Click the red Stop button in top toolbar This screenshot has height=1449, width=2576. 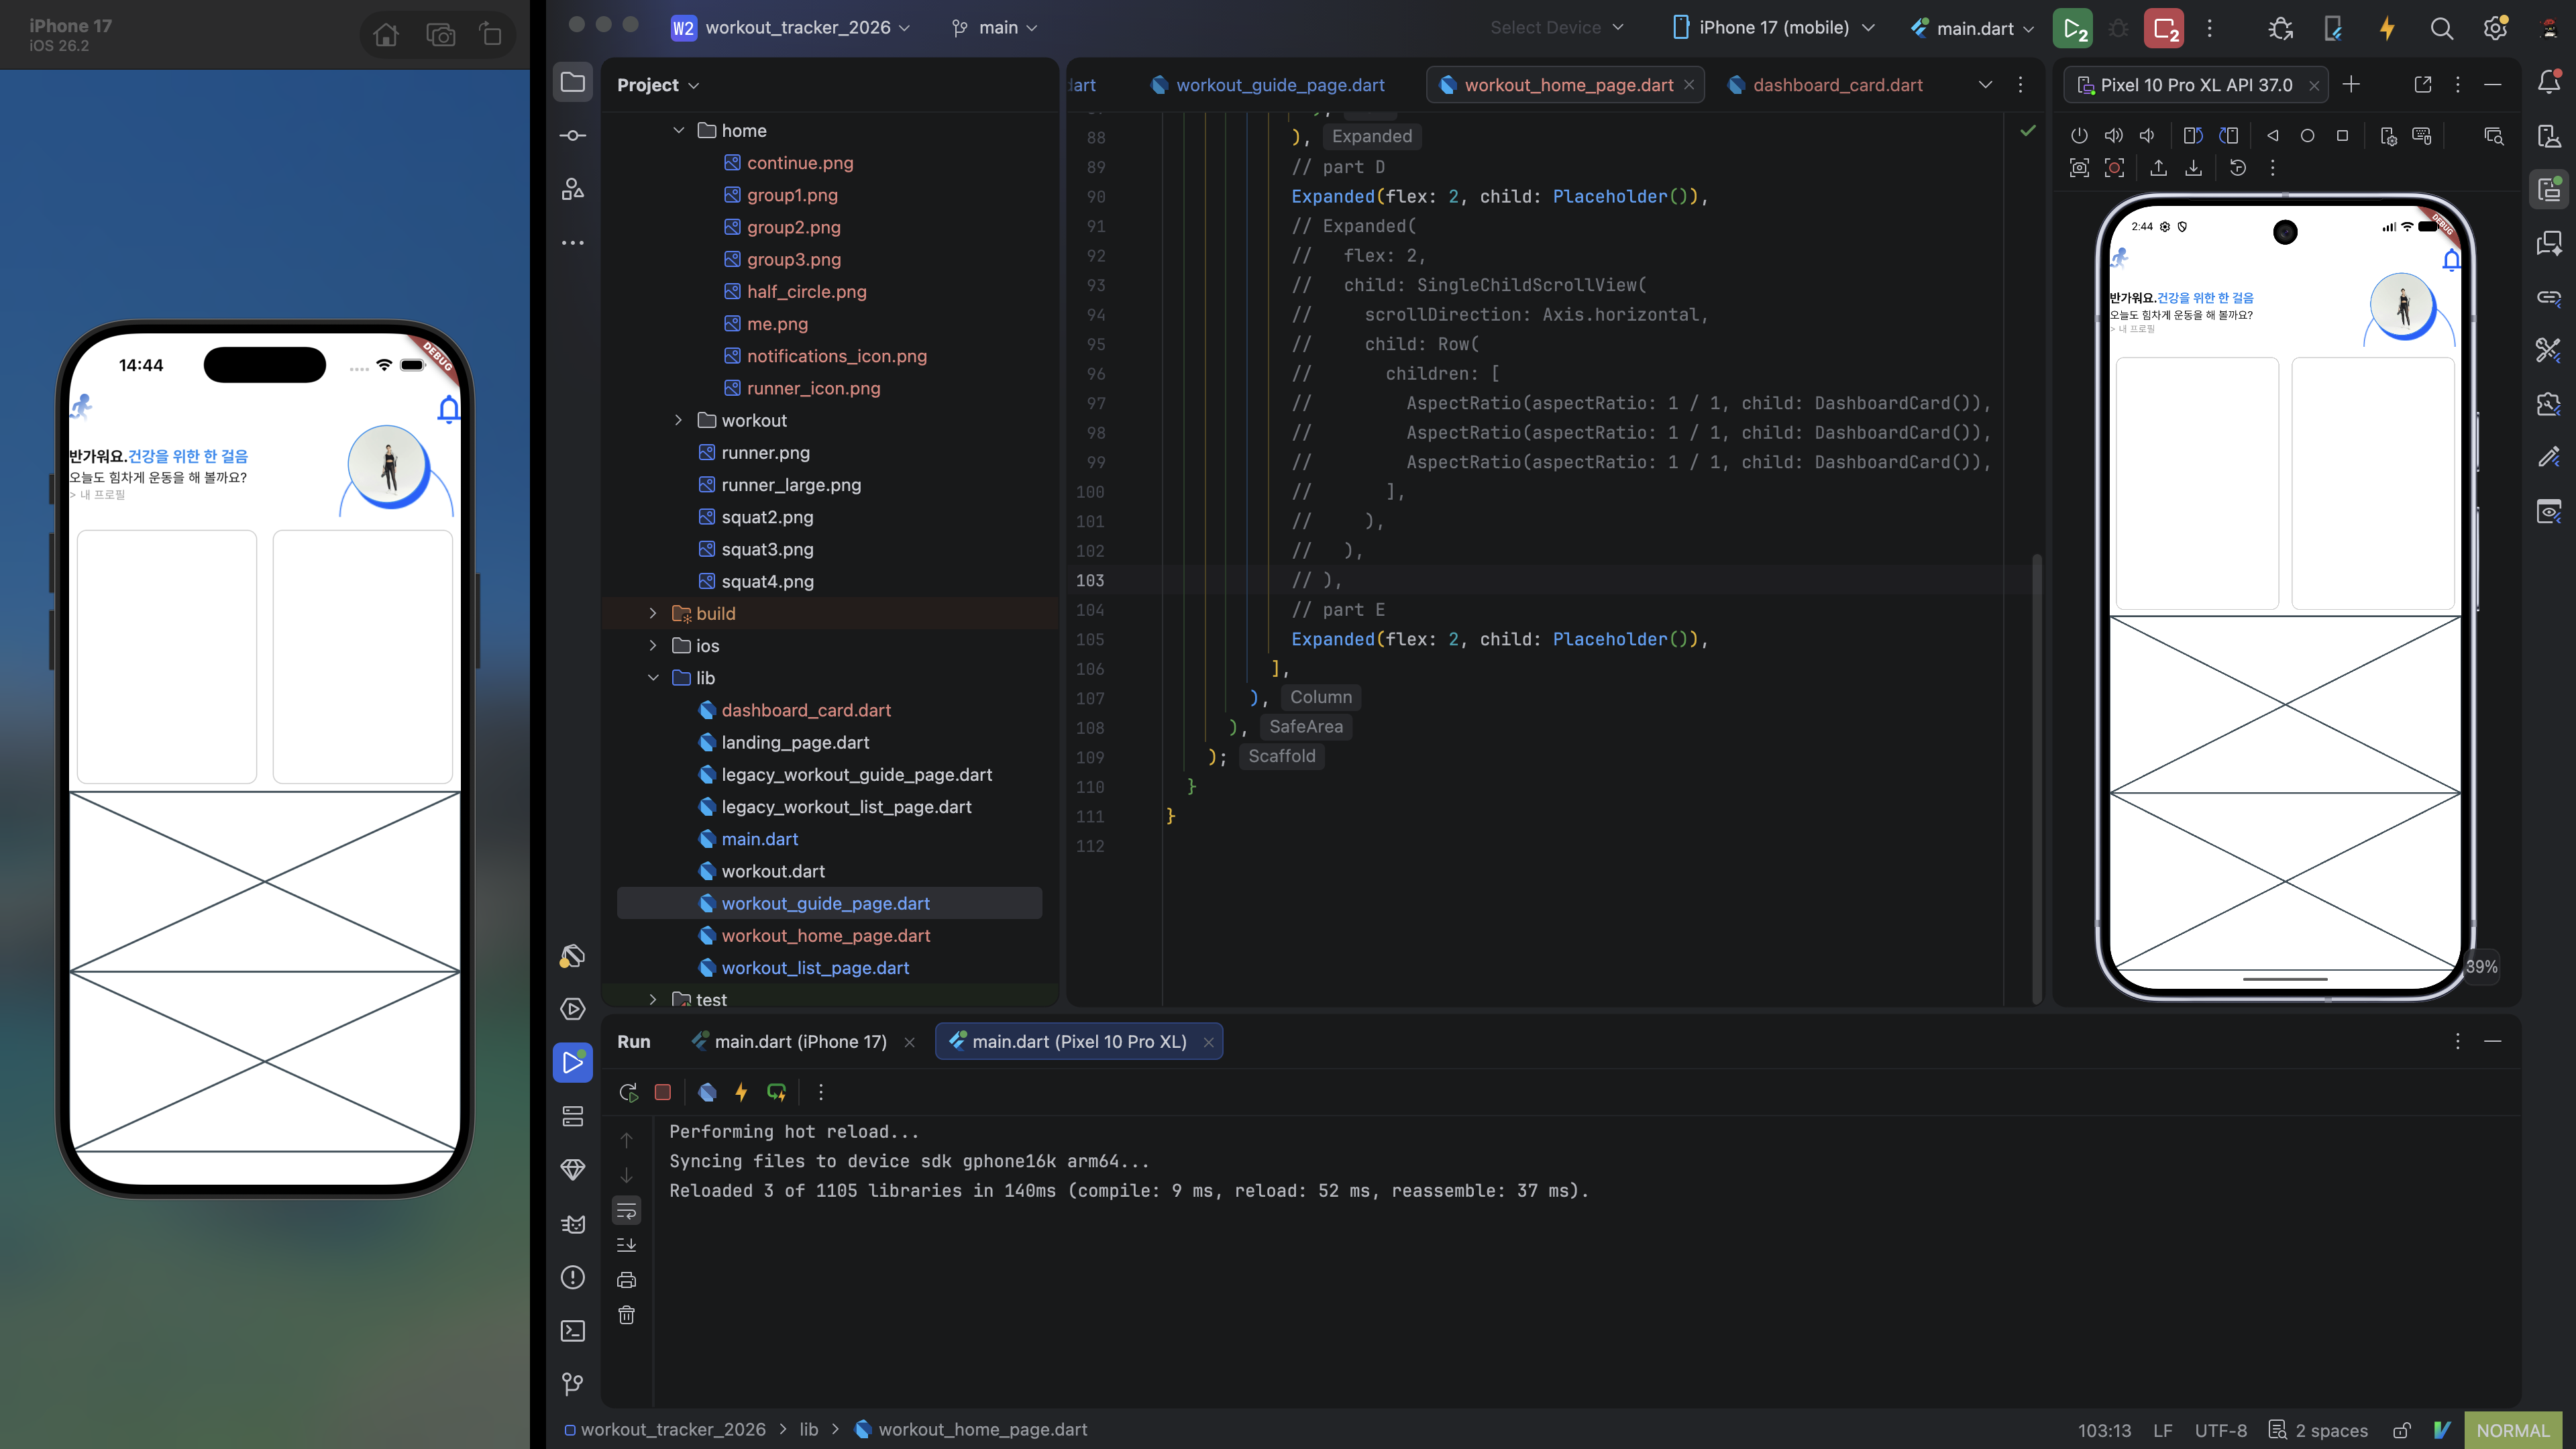tap(2164, 28)
